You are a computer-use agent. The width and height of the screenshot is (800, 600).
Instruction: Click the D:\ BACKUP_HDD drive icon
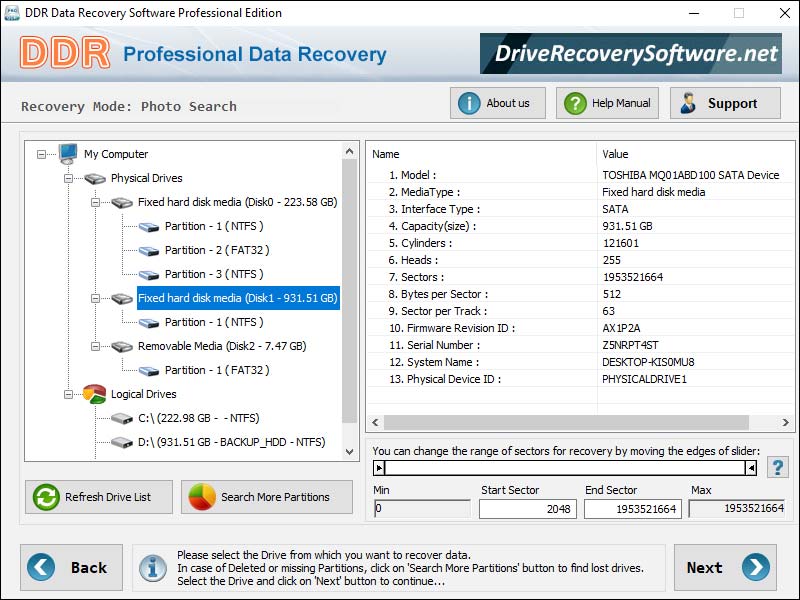[x=122, y=442]
